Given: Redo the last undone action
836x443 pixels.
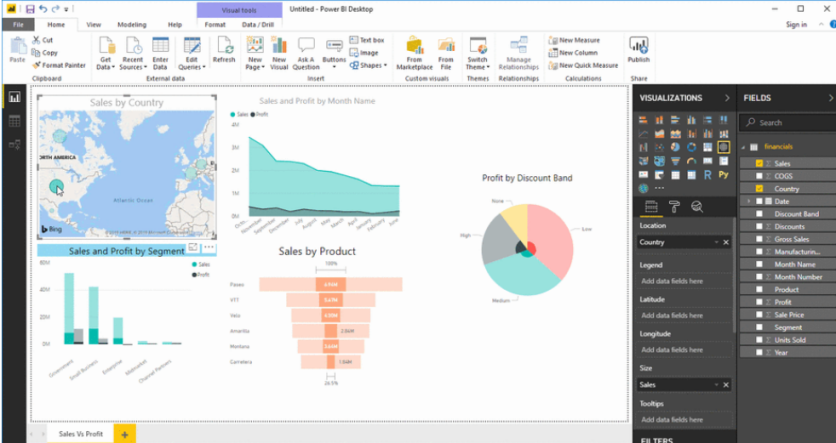Looking at the screenshot, I should (x=55, y=9).
